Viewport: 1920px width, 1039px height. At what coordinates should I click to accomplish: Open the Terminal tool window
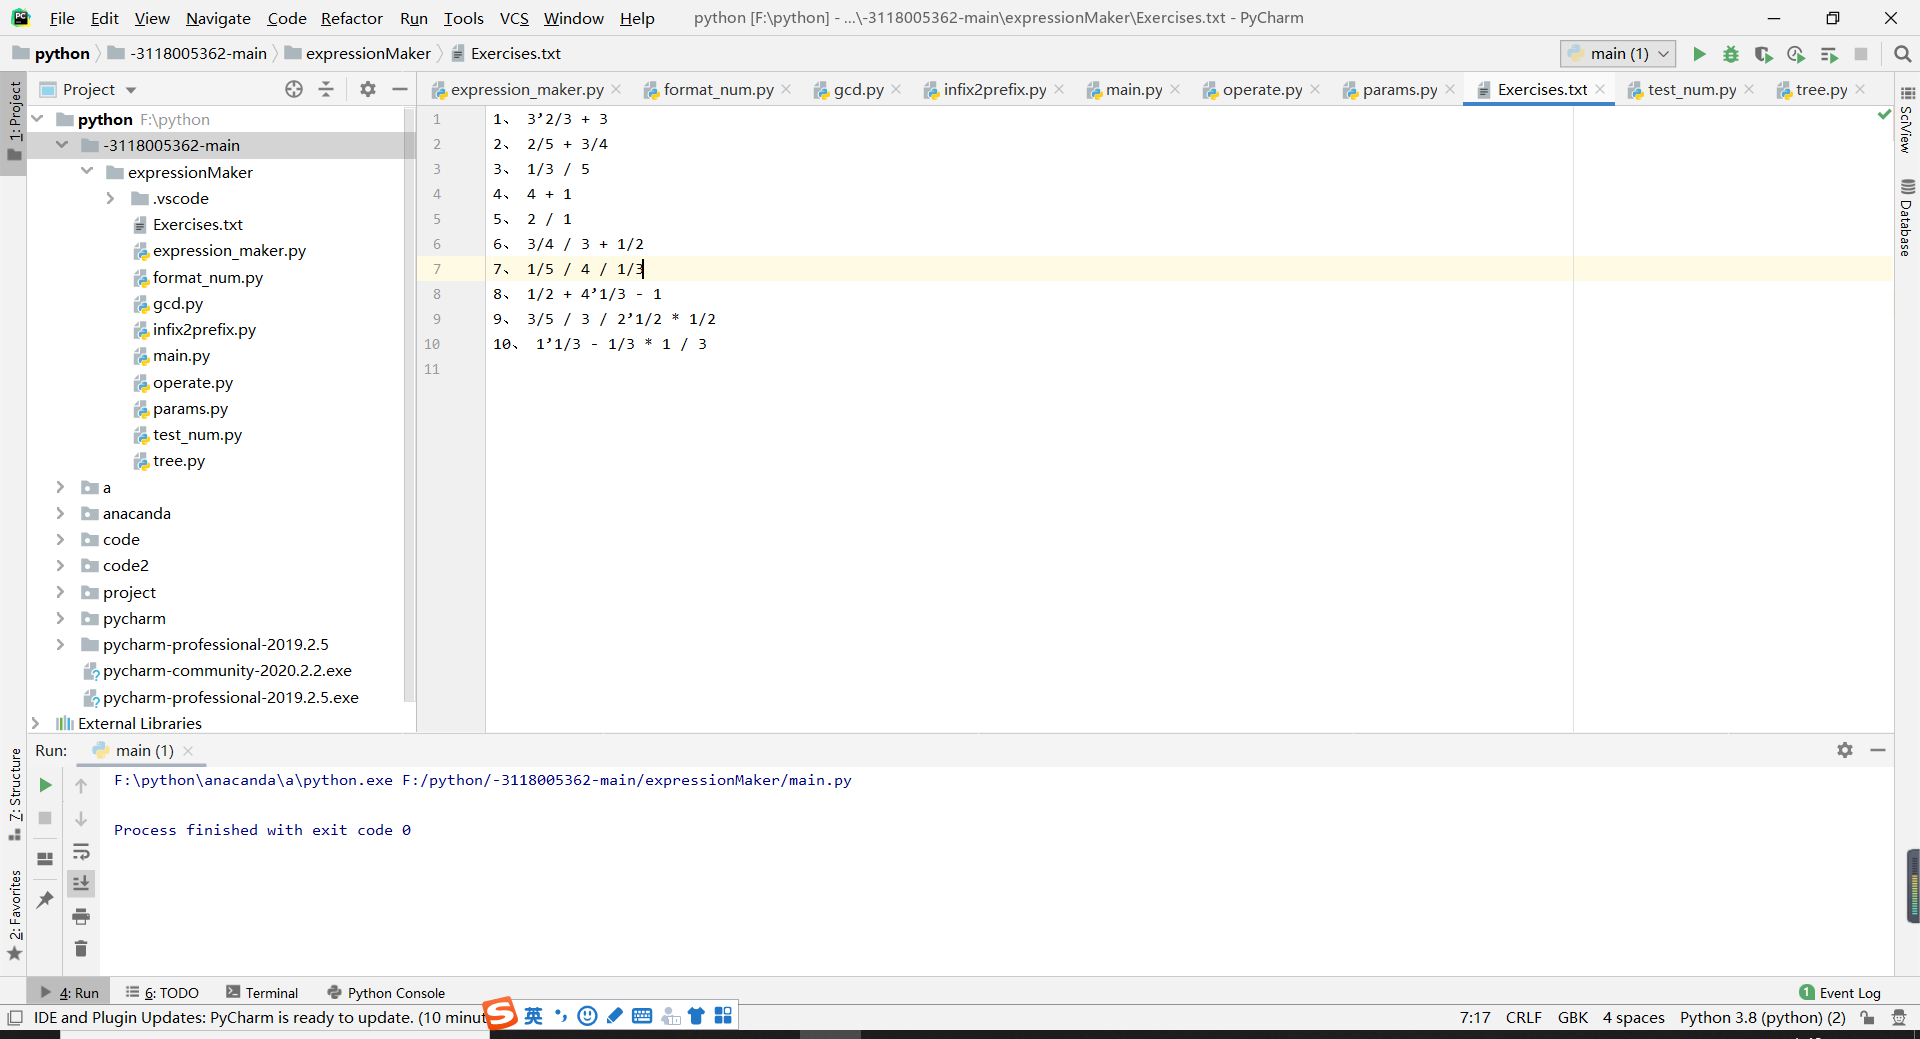[262, 993]
